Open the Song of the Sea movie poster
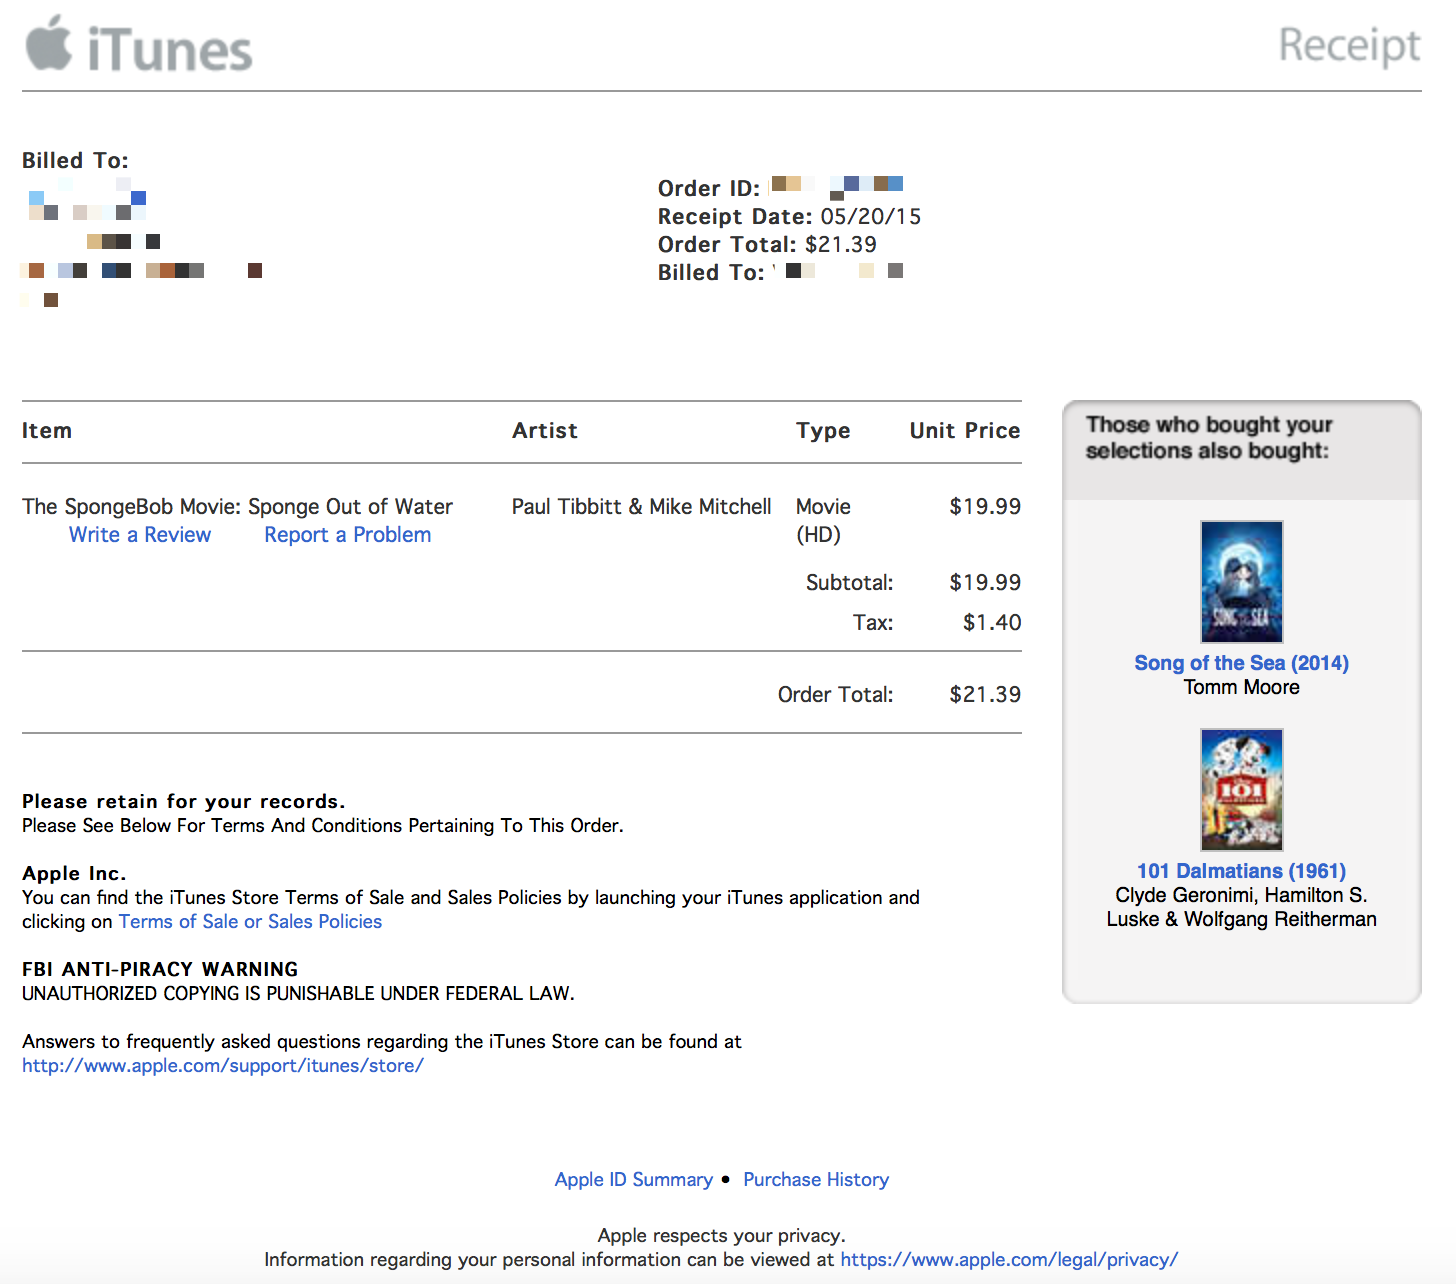 [1241, 581]
